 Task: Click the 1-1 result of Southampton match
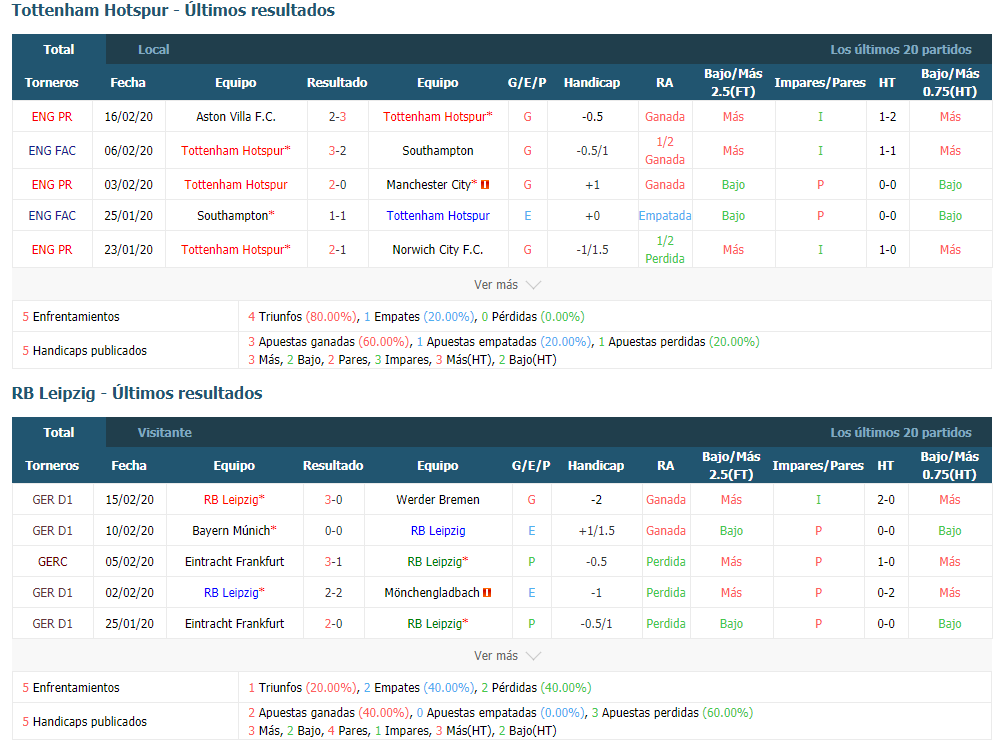click(x=337, y=216)
